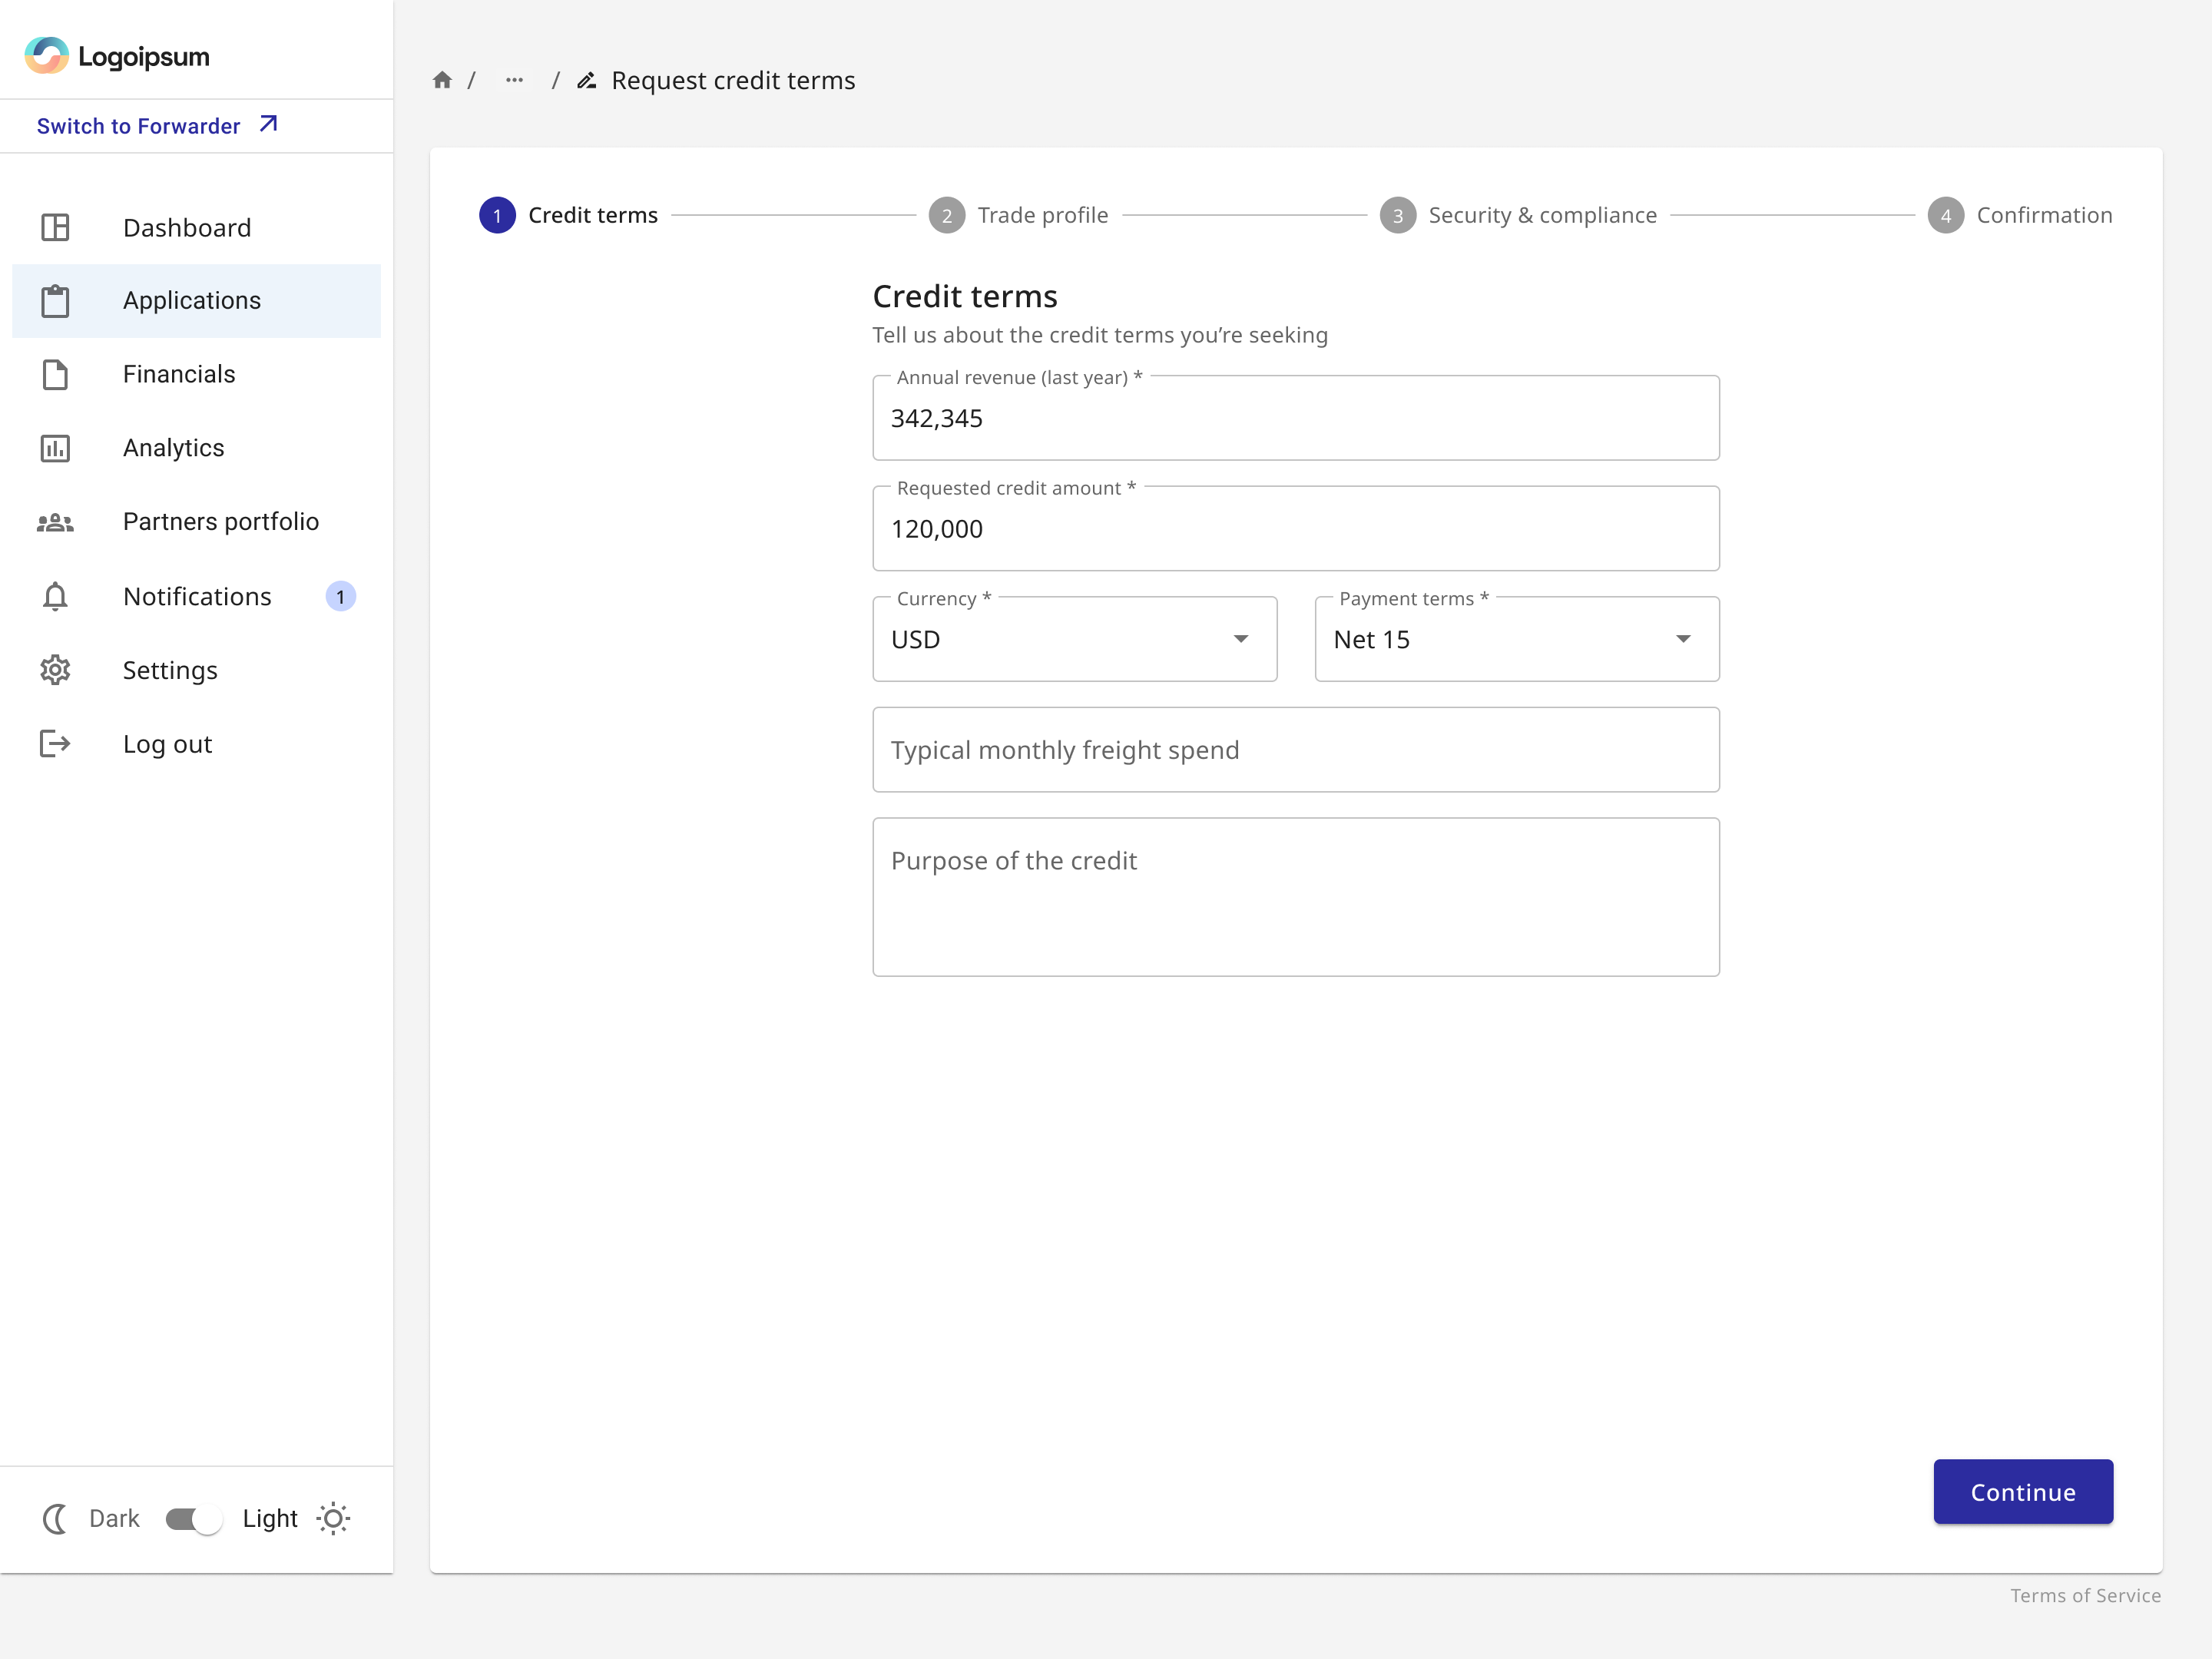This screenshot has height=1659, width=2212.
Task: Click the notifications count badge
Action: coord(340,597)
